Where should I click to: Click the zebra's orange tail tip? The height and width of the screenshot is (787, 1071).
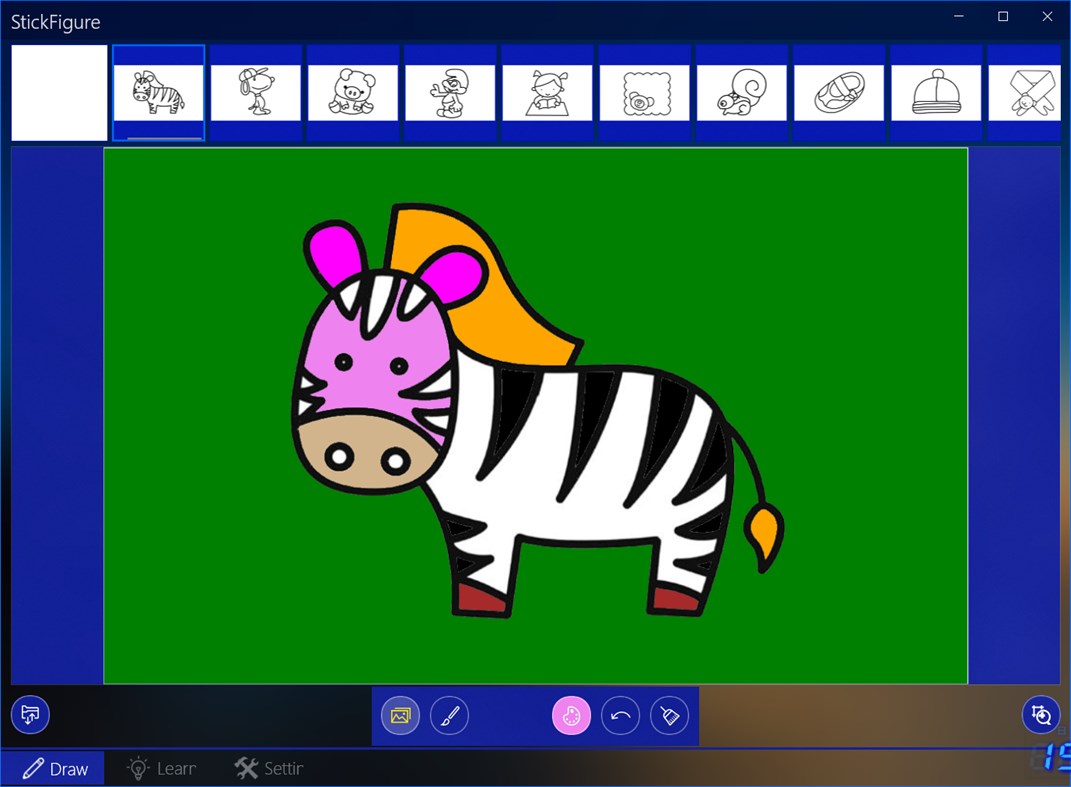(765, 534)
